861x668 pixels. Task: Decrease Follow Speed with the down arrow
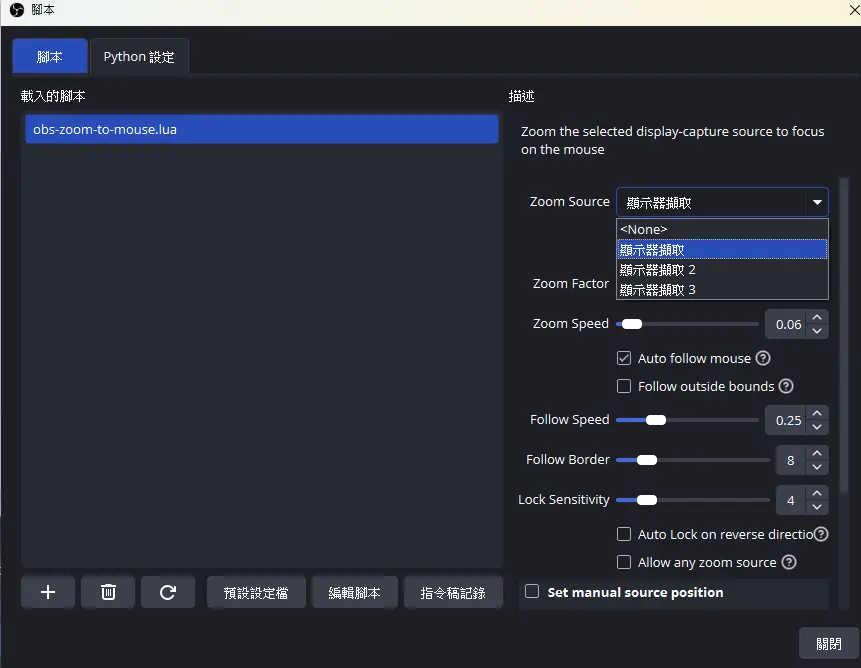pos(817,427)
